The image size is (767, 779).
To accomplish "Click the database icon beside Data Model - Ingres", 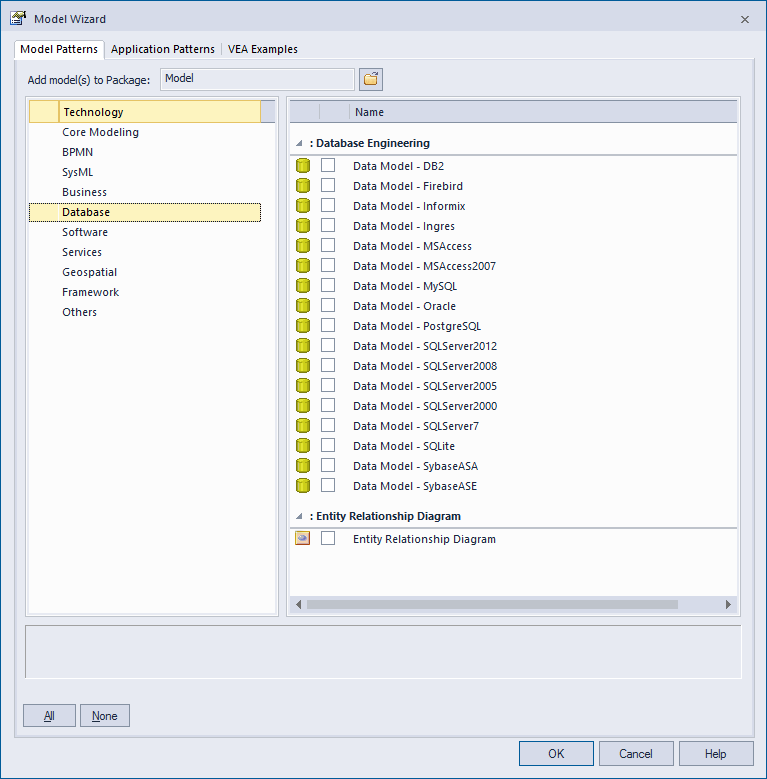I will pyautogui.click(x=303, y=226).
